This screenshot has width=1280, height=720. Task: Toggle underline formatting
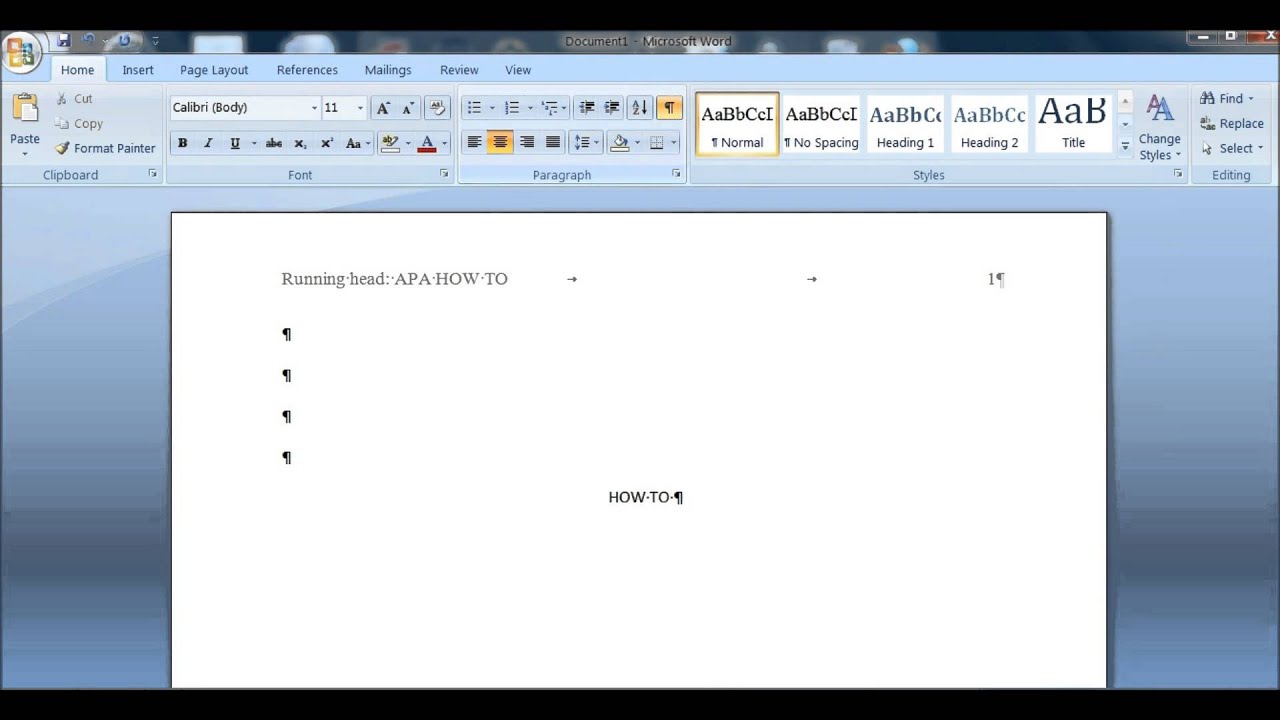[x=235, y=143]
